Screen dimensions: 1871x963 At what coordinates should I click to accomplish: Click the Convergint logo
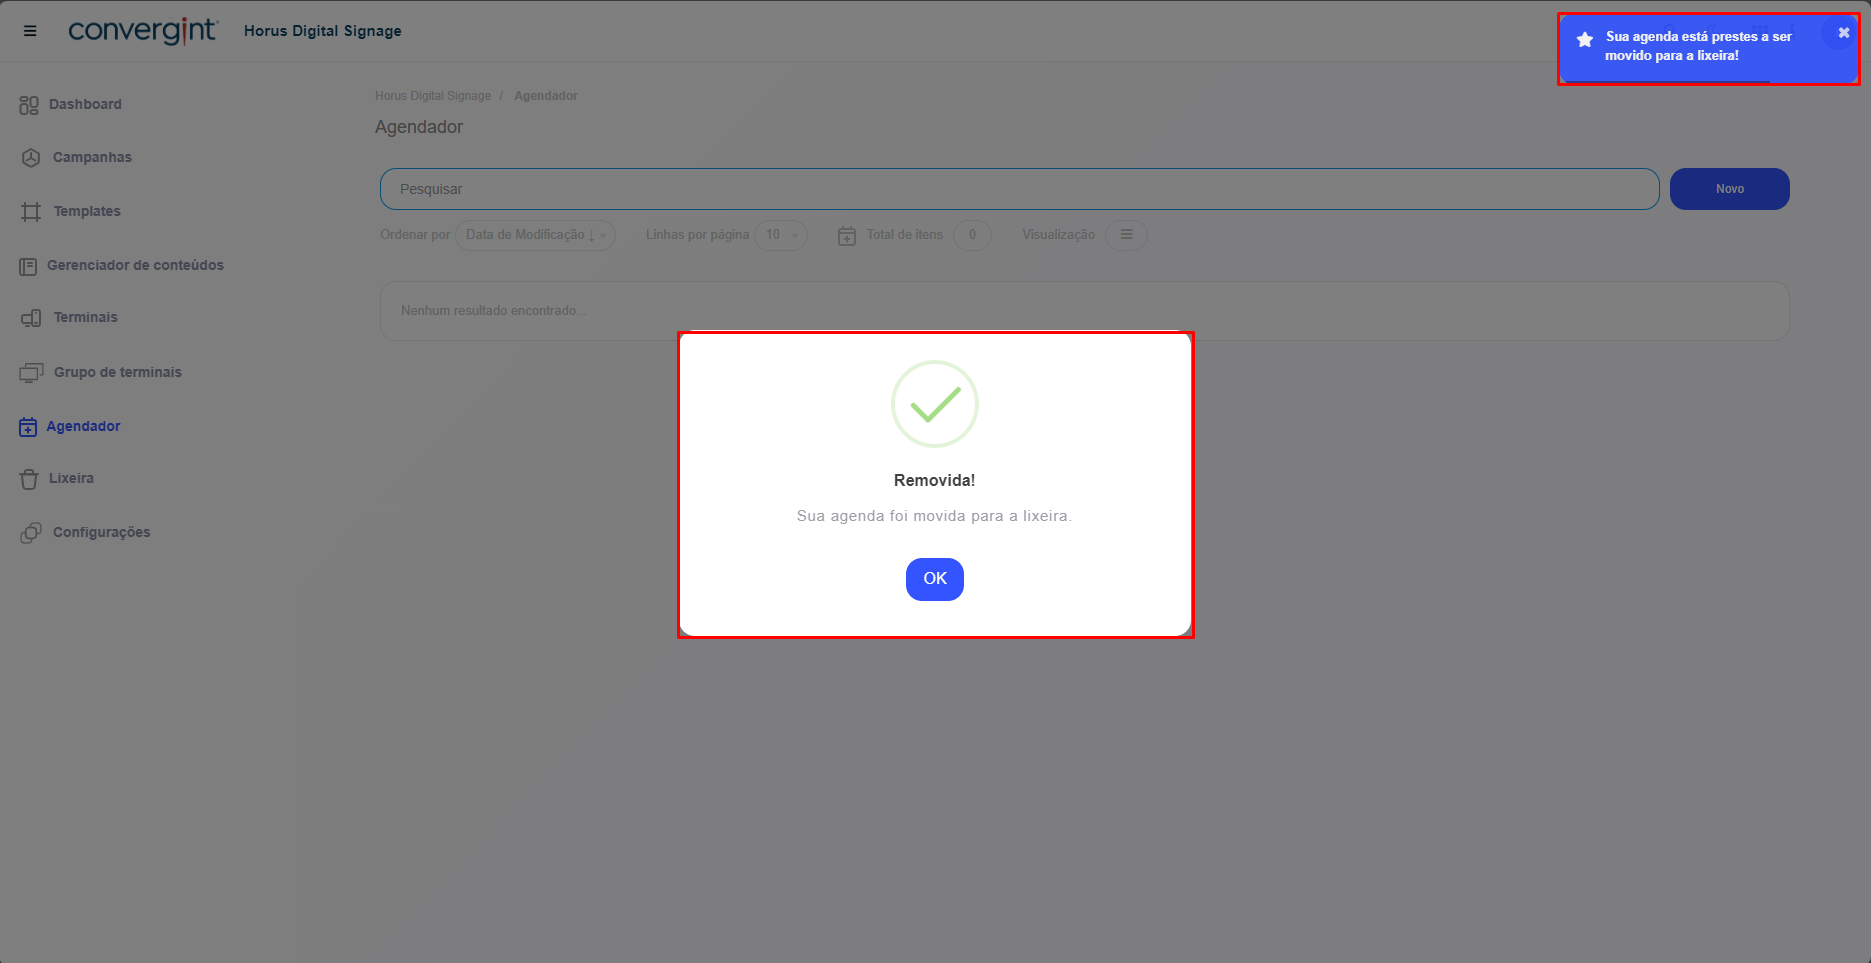(142, 31)
